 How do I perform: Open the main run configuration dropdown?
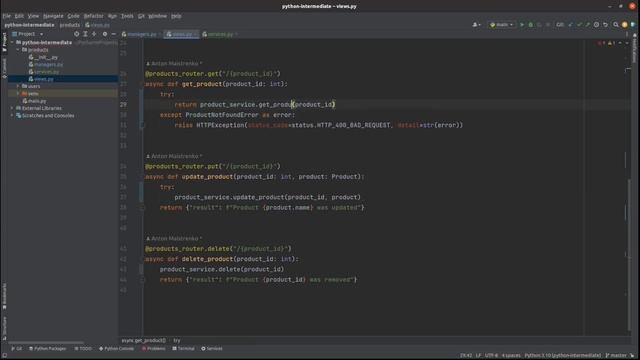501,25
